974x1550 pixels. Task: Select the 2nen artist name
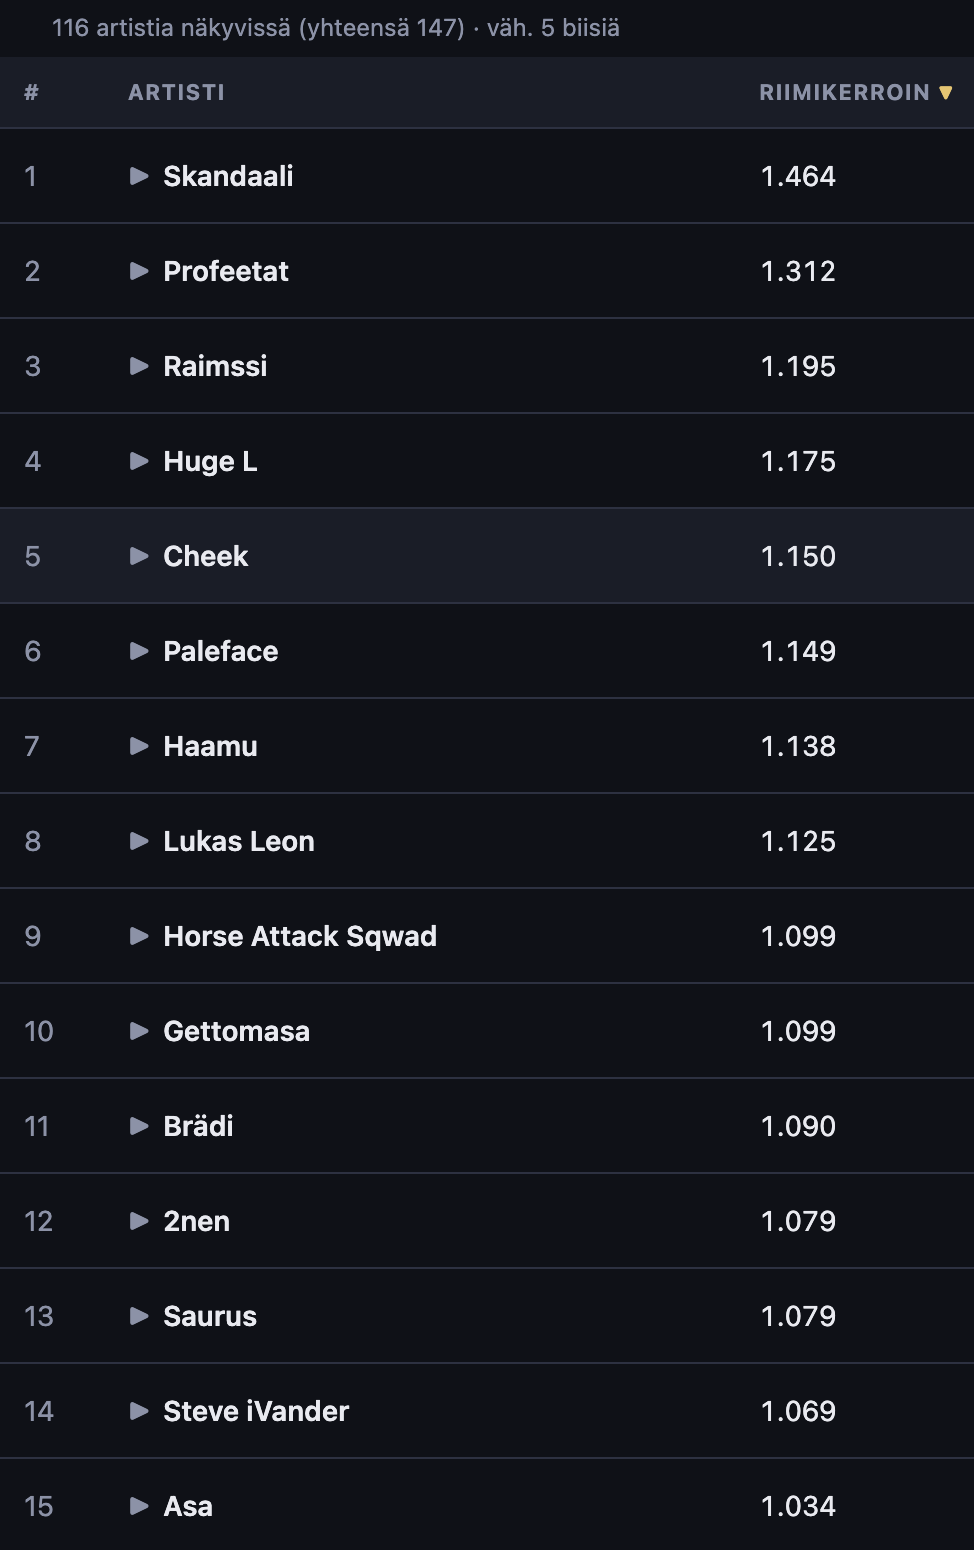tap(197, 1221)
